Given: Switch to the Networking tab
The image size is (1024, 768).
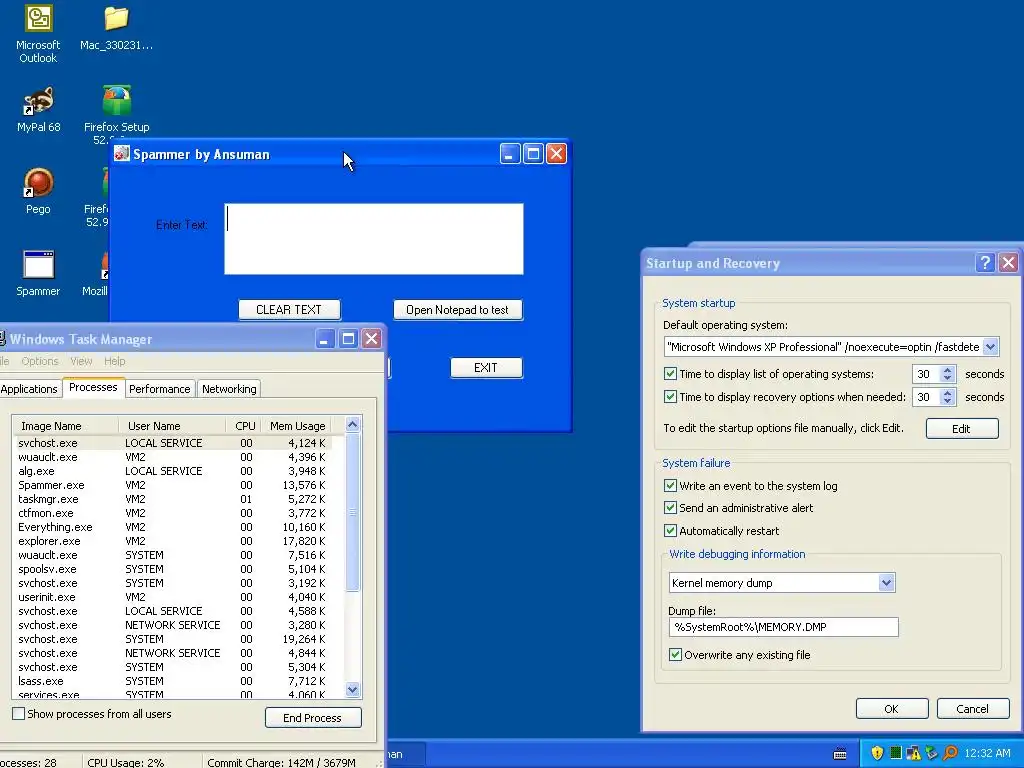Looking at the screenshot, I should pos(229,389).
